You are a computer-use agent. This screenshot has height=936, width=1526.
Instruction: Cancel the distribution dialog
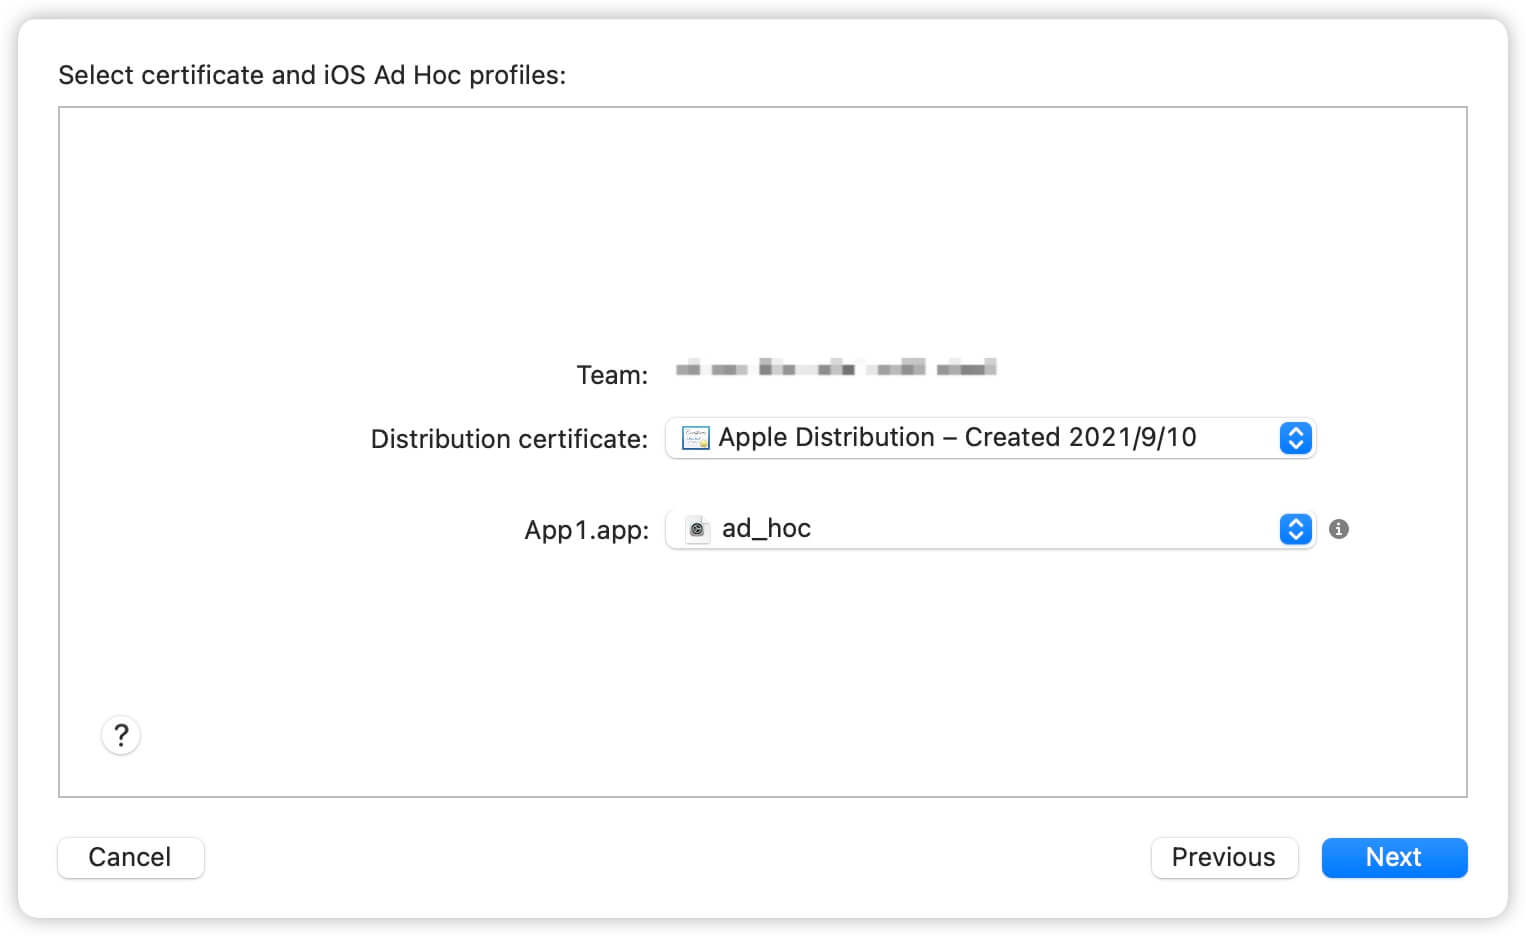(x=130, y=858)
